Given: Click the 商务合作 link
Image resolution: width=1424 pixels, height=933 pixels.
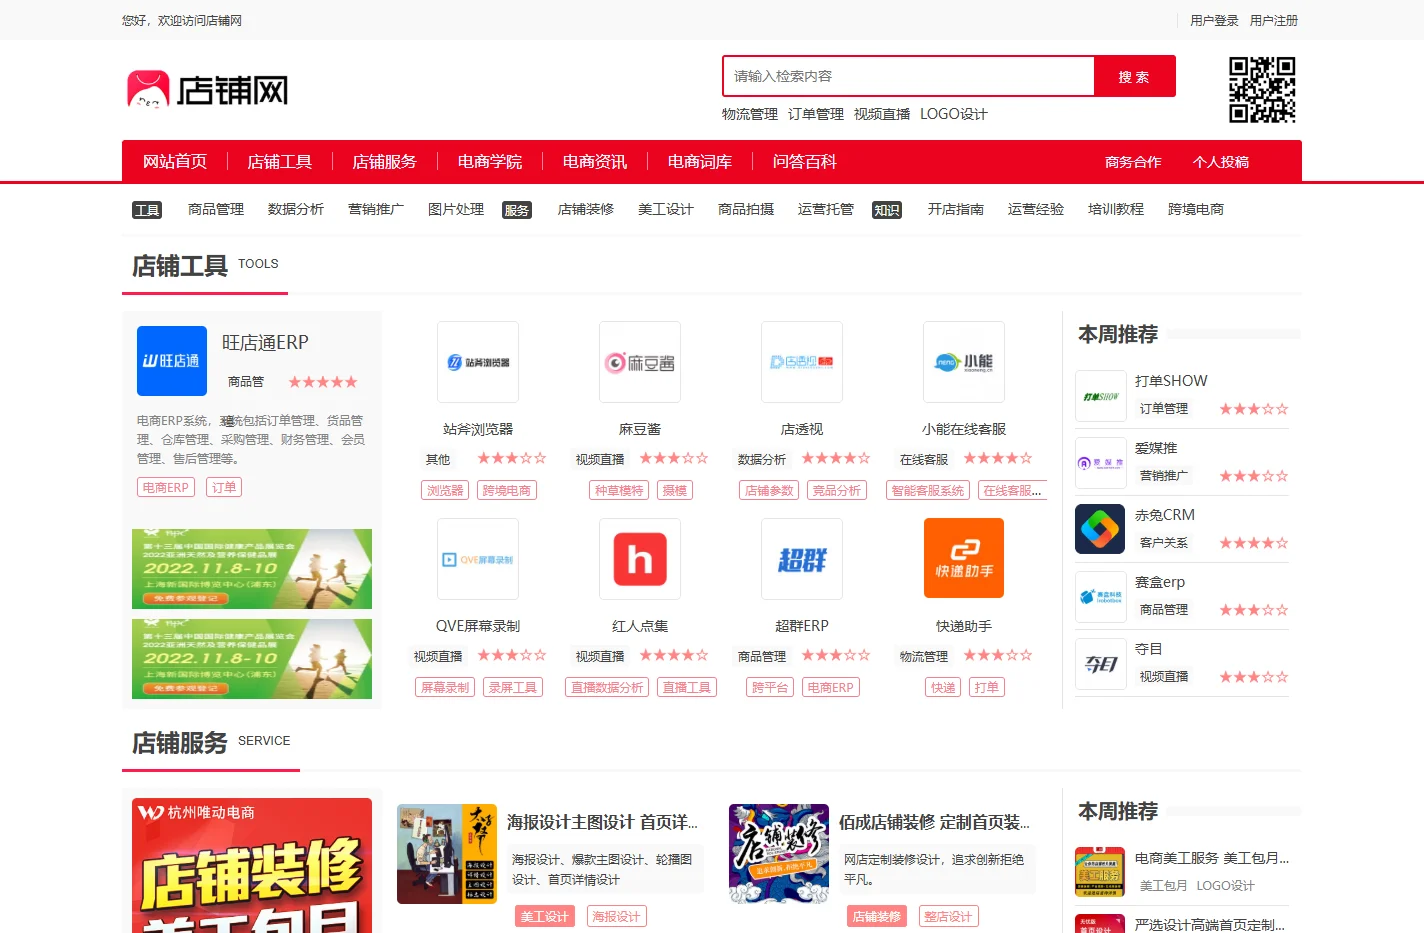Looking at the screenshot, I should pyautogui.click(x=1133, y=162).
